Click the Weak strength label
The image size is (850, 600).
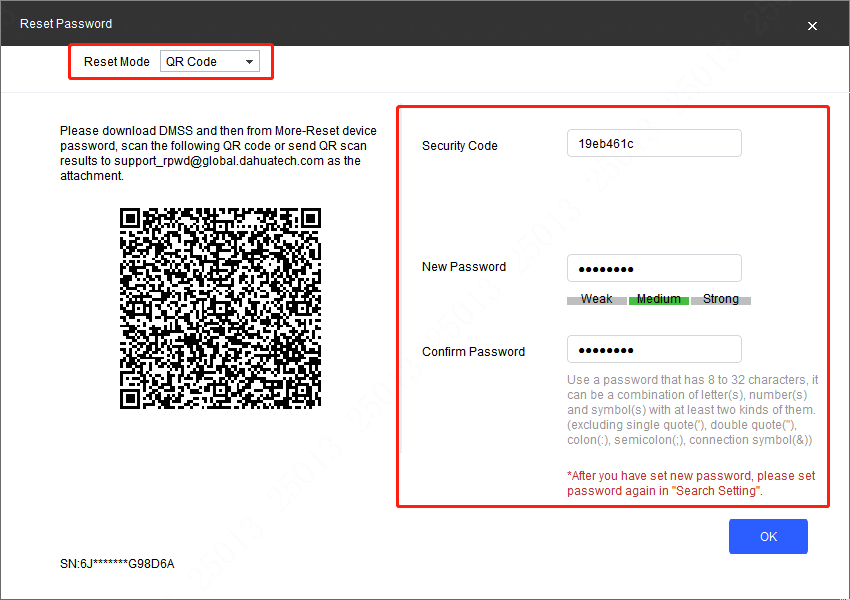(x=596, y=298)
